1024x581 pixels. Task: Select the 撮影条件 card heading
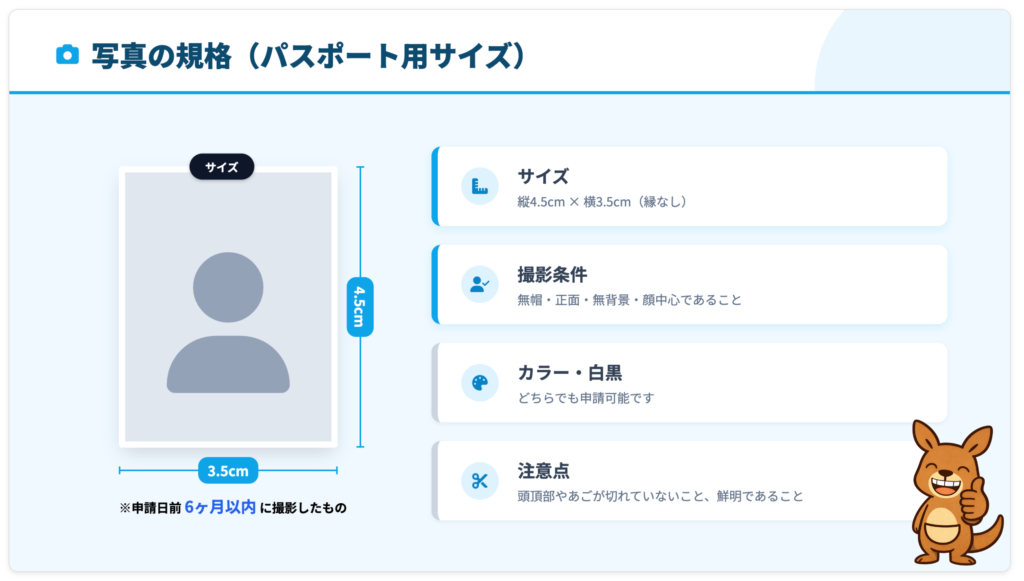tap(552, 274)
